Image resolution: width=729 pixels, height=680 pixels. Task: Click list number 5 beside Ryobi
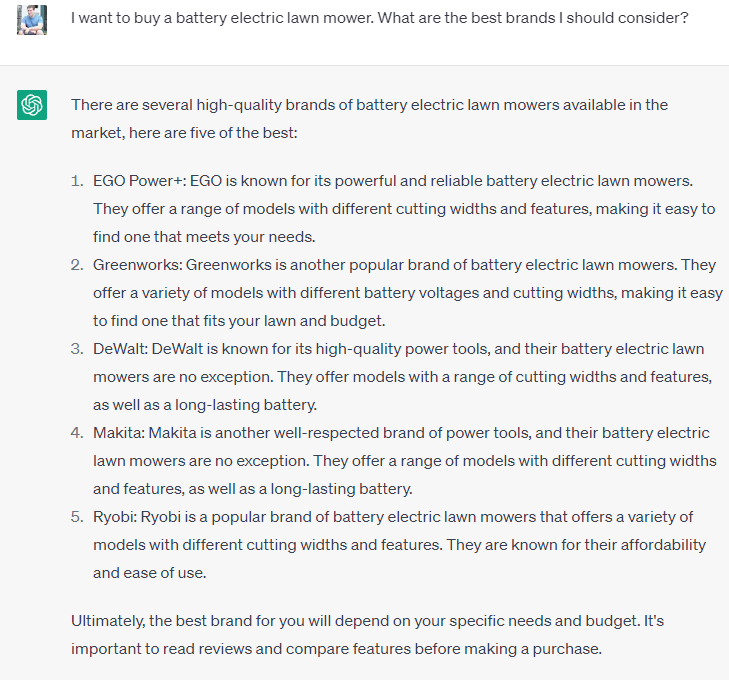click(x=76, y=517)
